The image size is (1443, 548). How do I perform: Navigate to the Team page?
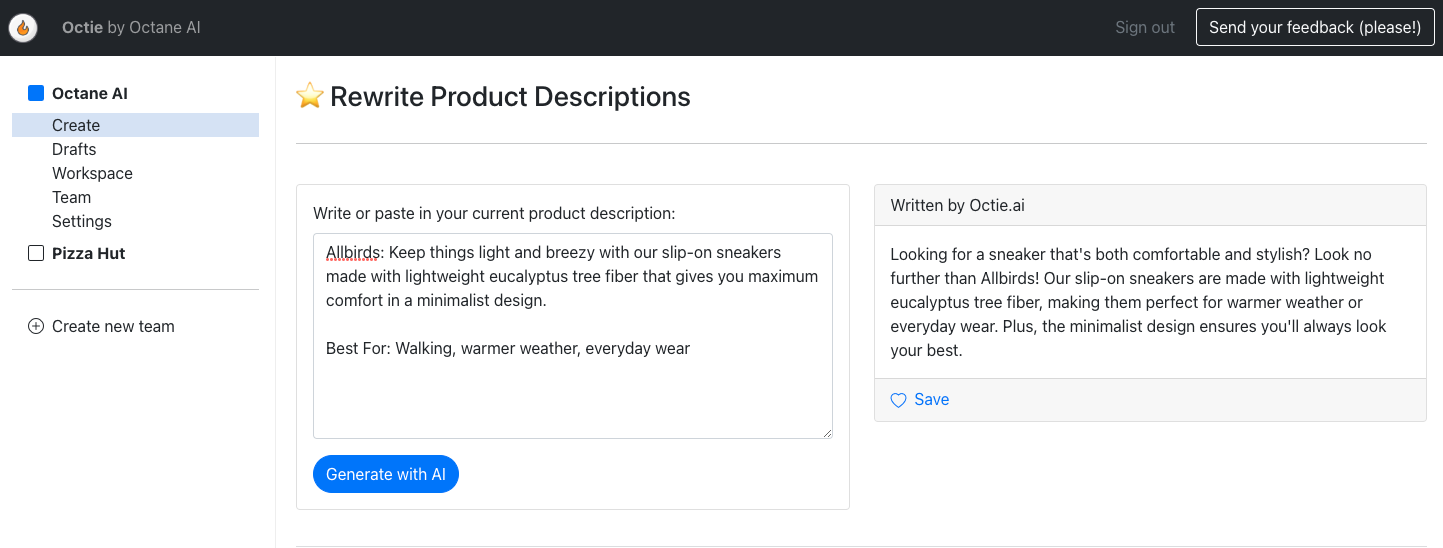71,197
